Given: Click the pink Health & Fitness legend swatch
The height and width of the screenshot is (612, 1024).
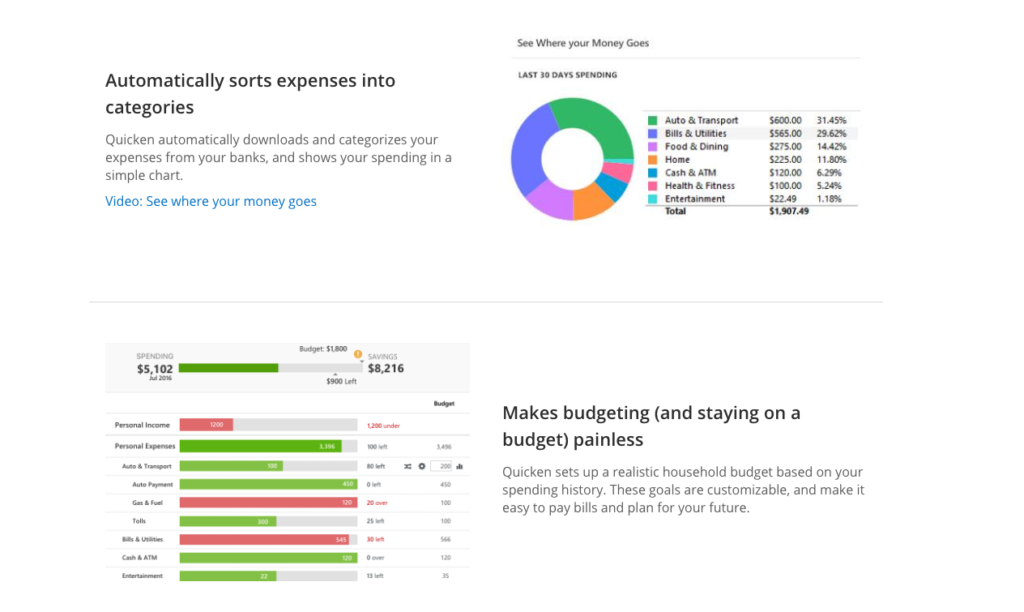Looking at the screenshot, I should pyautogui.click(x=652, y=185).
